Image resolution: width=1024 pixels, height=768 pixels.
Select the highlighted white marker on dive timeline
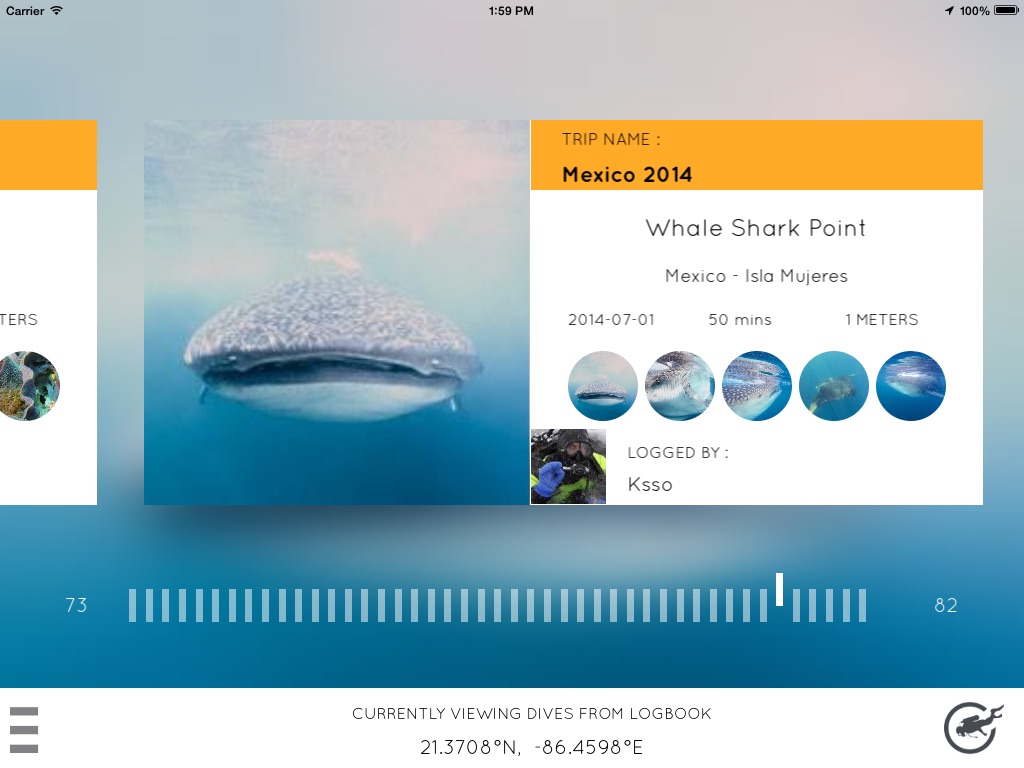coord(780,590)
